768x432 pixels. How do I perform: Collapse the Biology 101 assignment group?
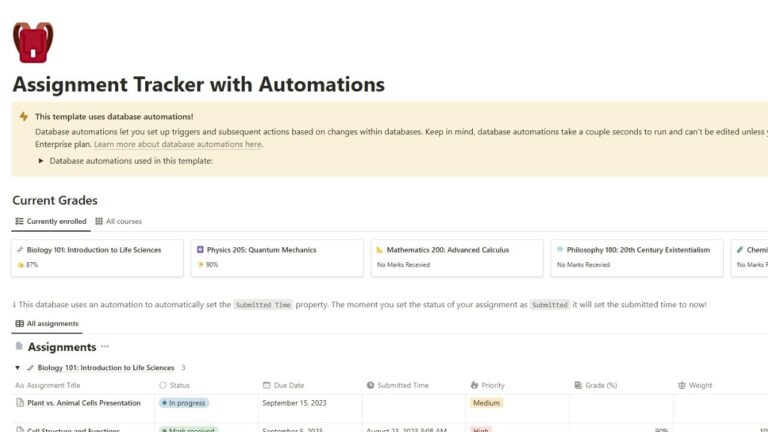18,368
